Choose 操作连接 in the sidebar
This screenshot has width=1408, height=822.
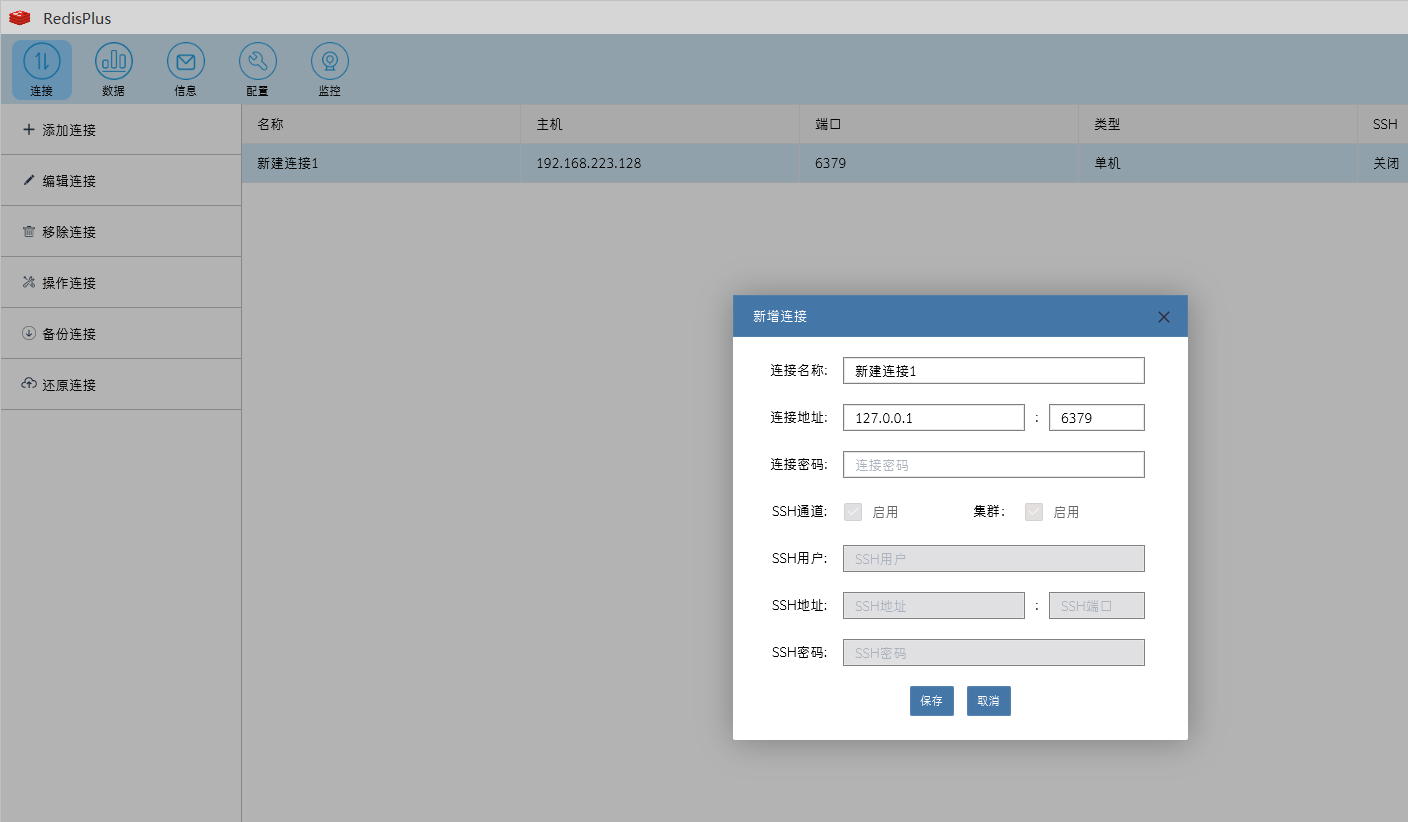pyautogui.click(x=121, y=283)
